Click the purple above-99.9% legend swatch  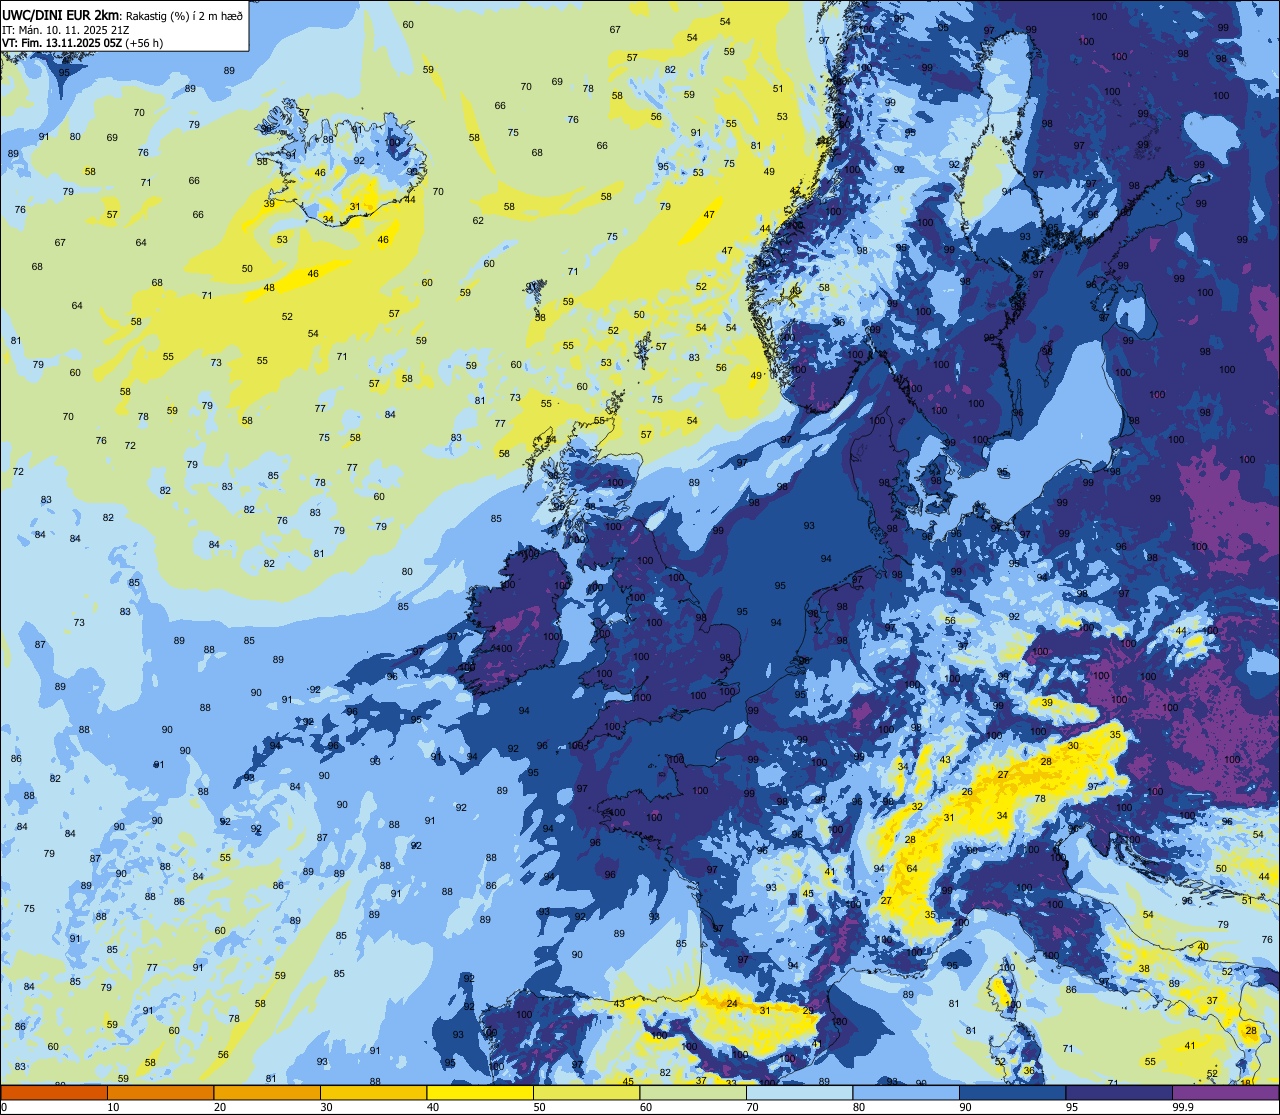tap(1225, 1092)
